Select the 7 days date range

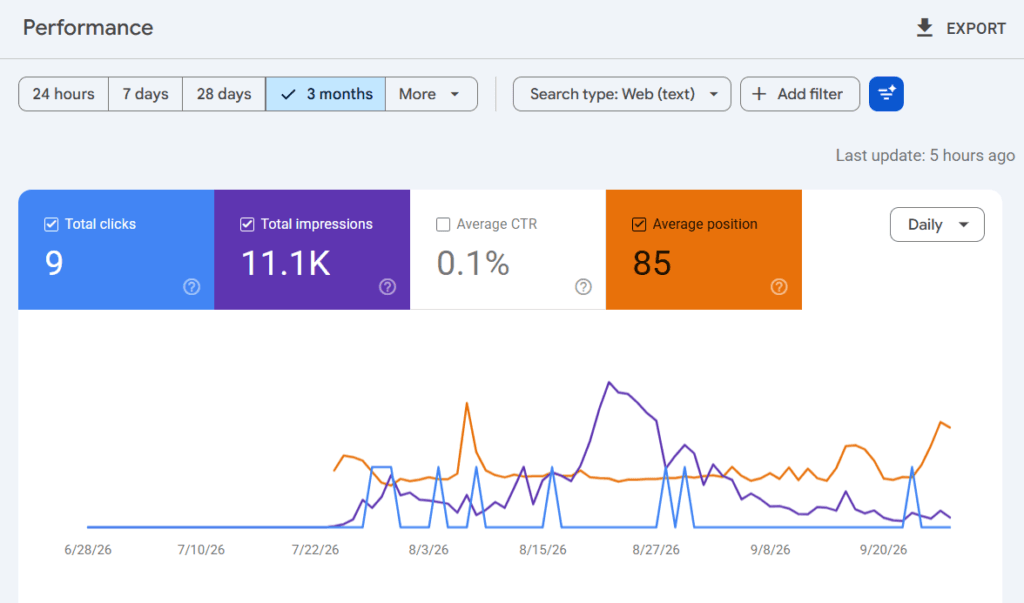pos(146,94)
